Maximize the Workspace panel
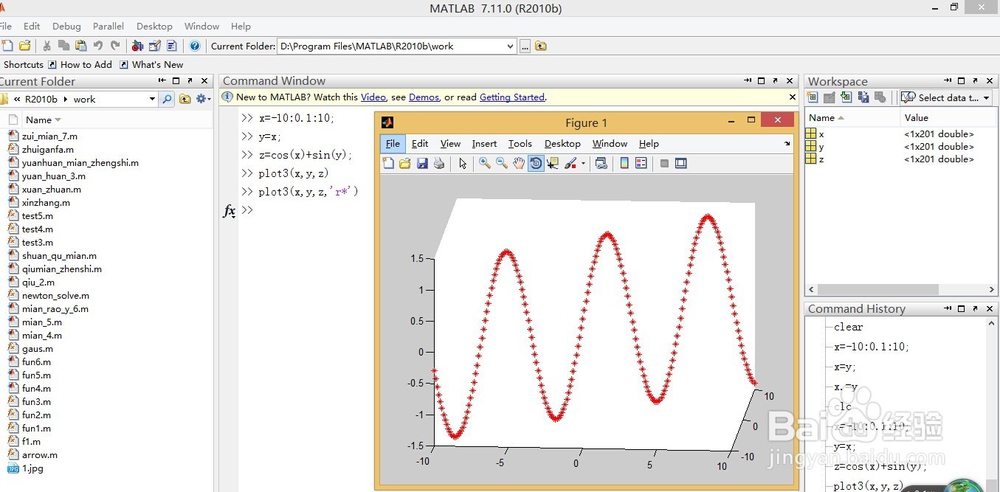This screenshot has height=492, width=1000. [961, 81]
